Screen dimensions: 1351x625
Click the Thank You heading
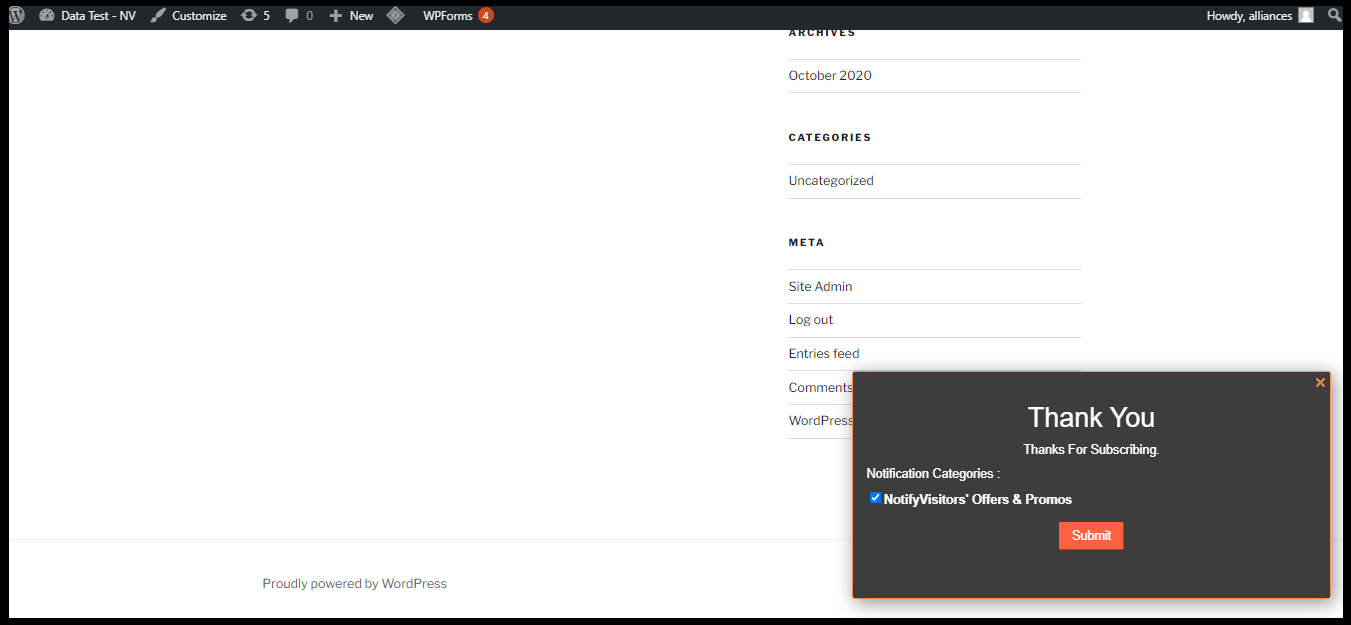coord(1091,418)
